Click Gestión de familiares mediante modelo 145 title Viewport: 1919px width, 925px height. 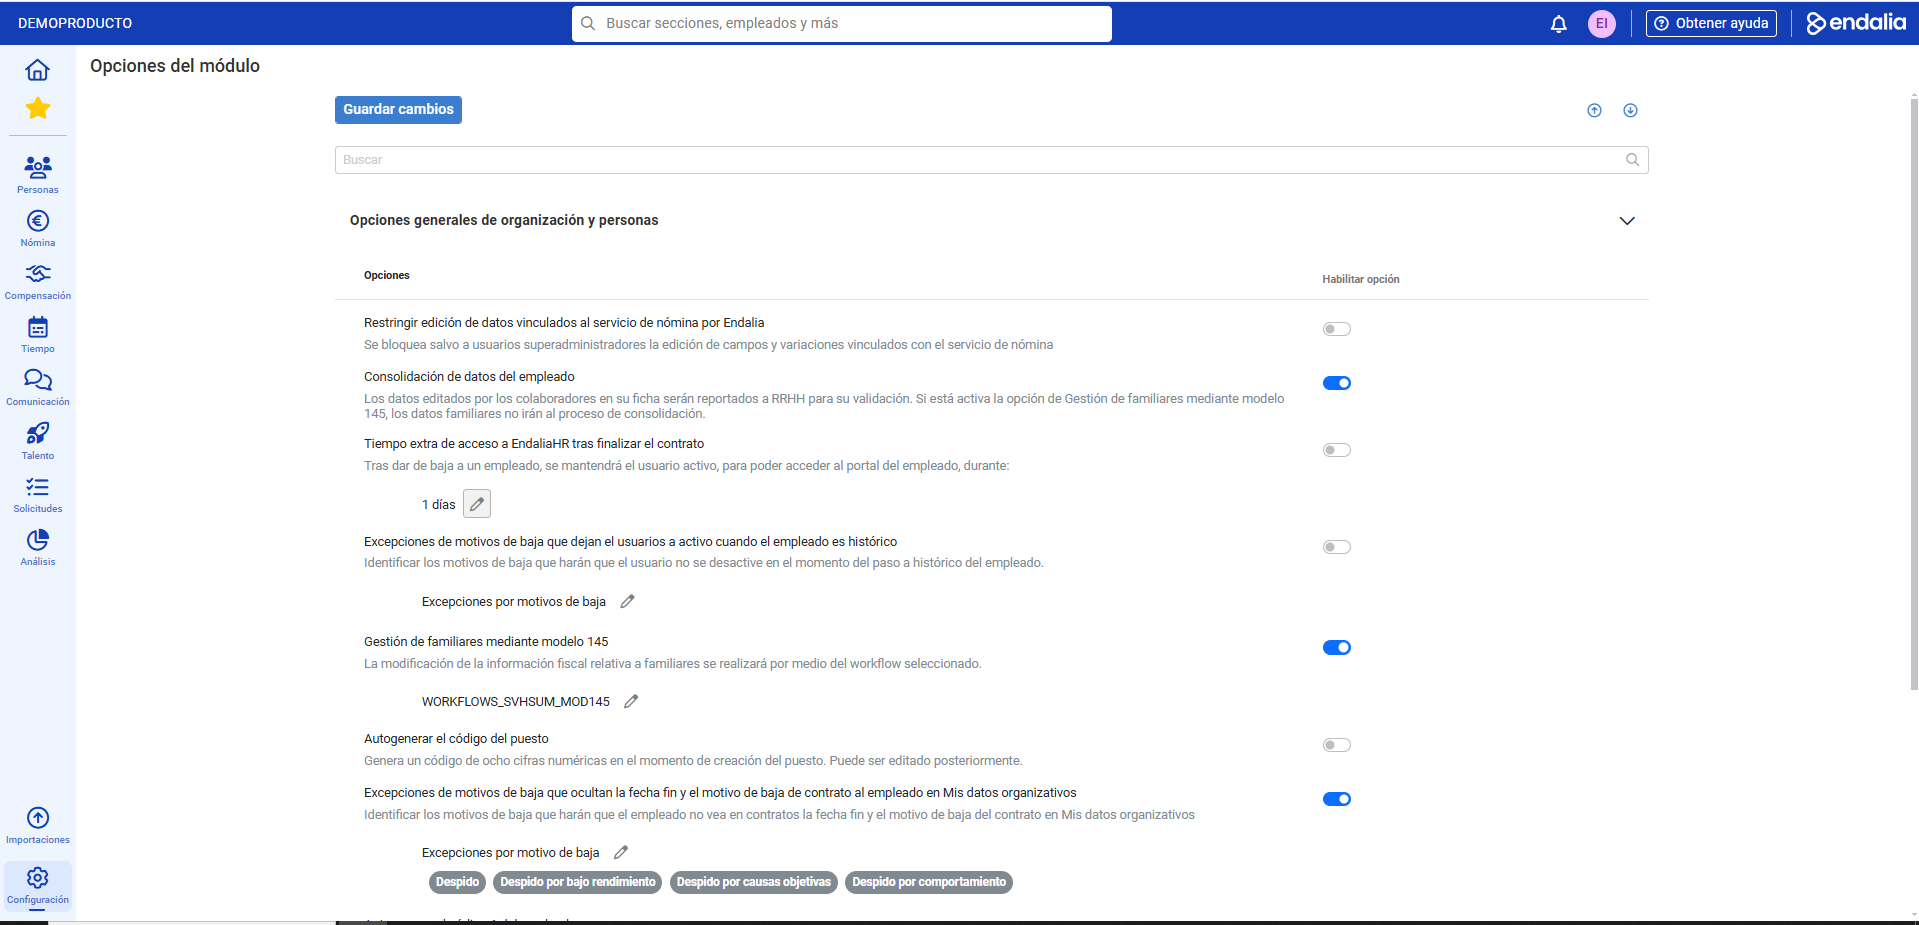click(x=486, y=642)
